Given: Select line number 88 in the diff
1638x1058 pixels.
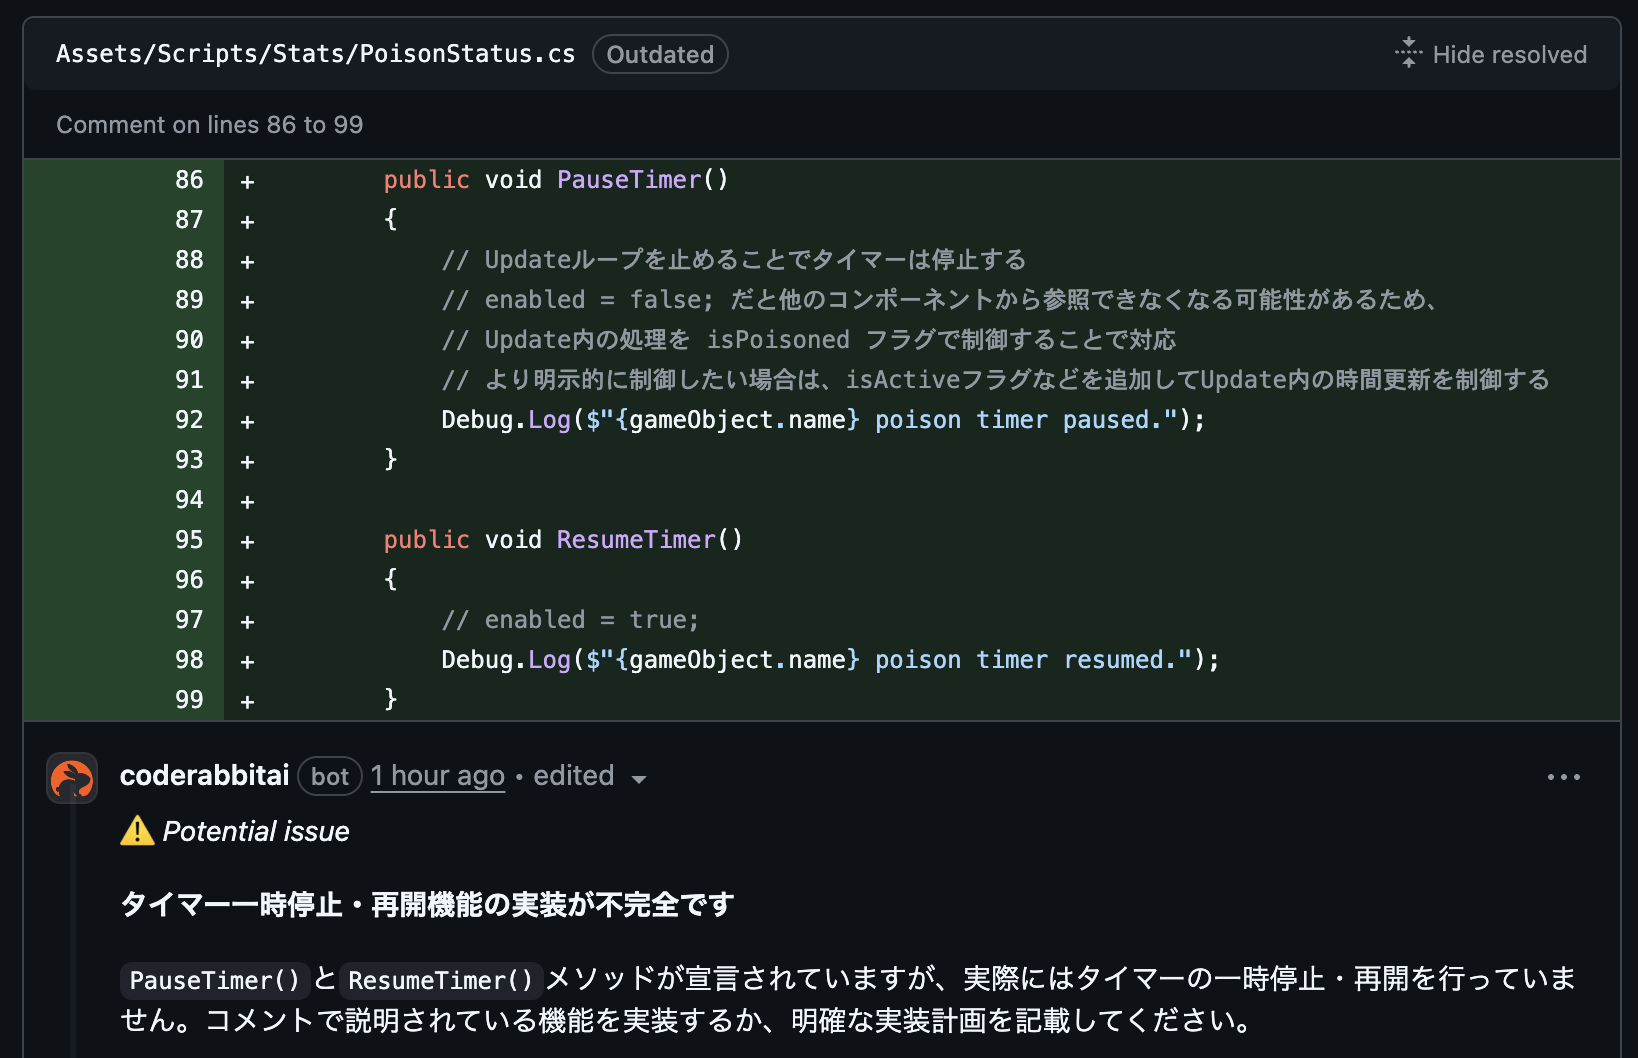Looking at the screenshot, I should click(188, 260).
